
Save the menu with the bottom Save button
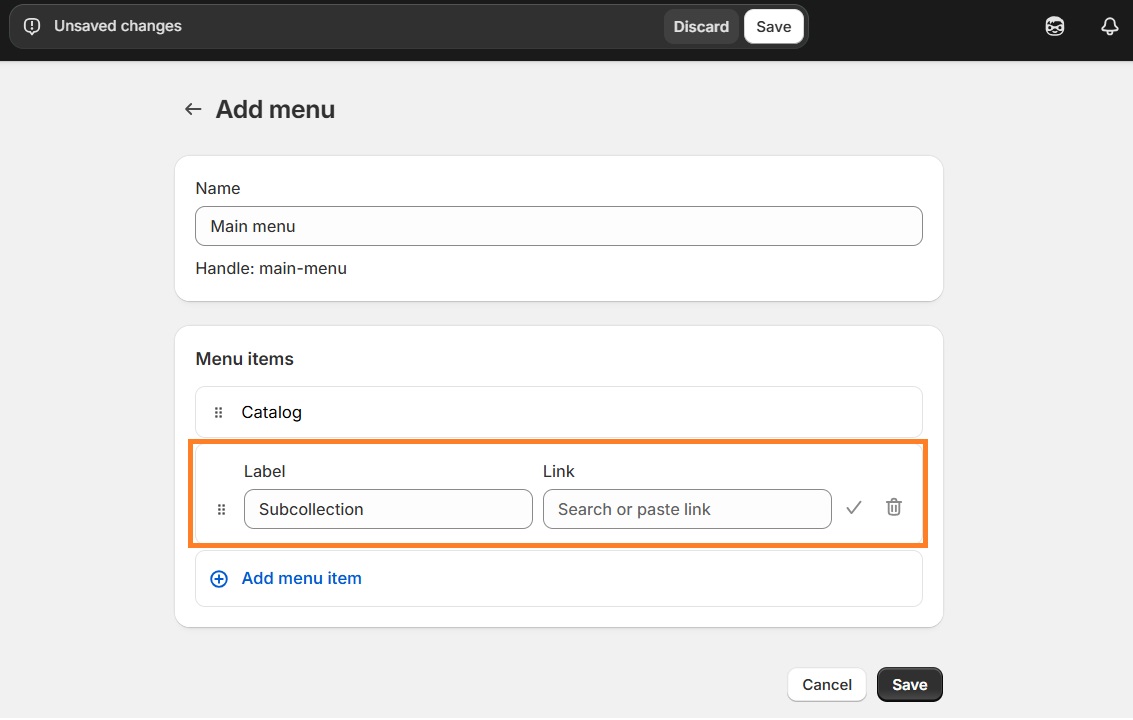click(909, 684)
